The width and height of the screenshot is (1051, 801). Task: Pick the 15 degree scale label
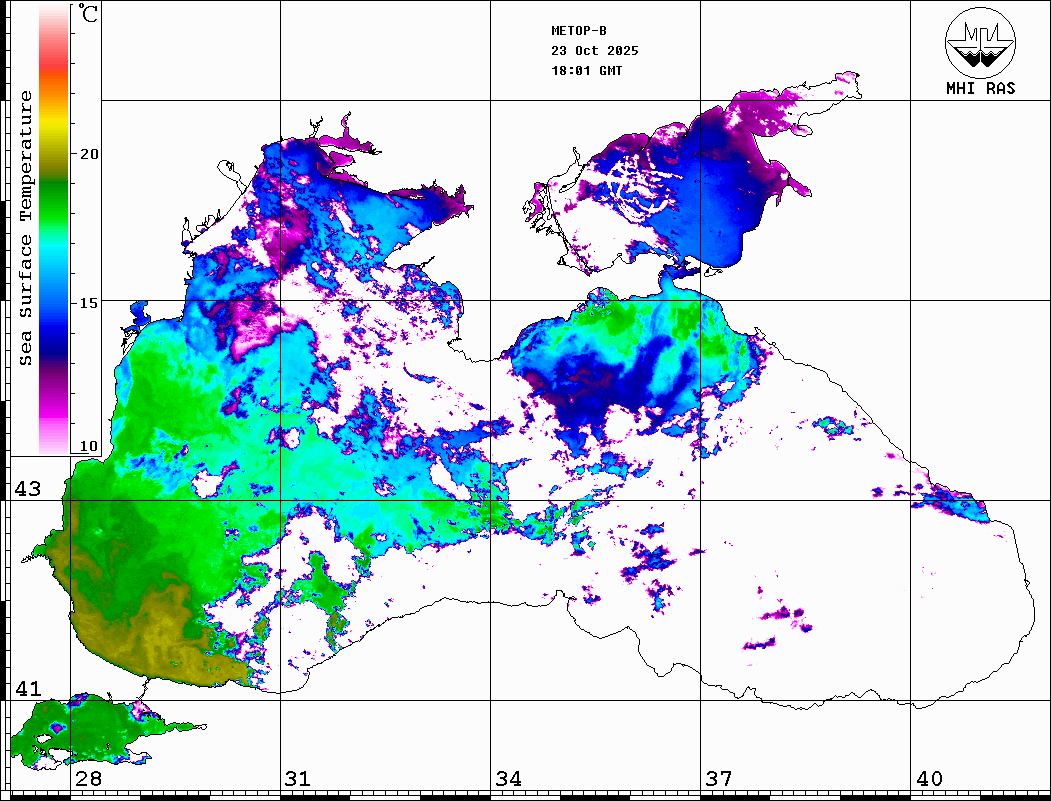pyautogui.click(x=90, y=302)
